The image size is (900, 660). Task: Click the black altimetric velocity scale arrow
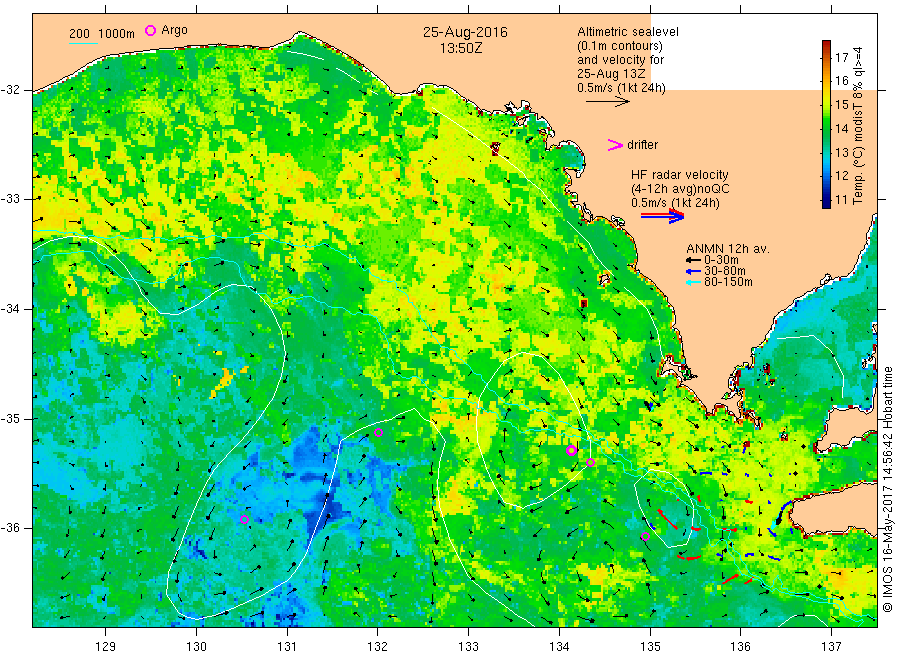click(x=608, y=102)
